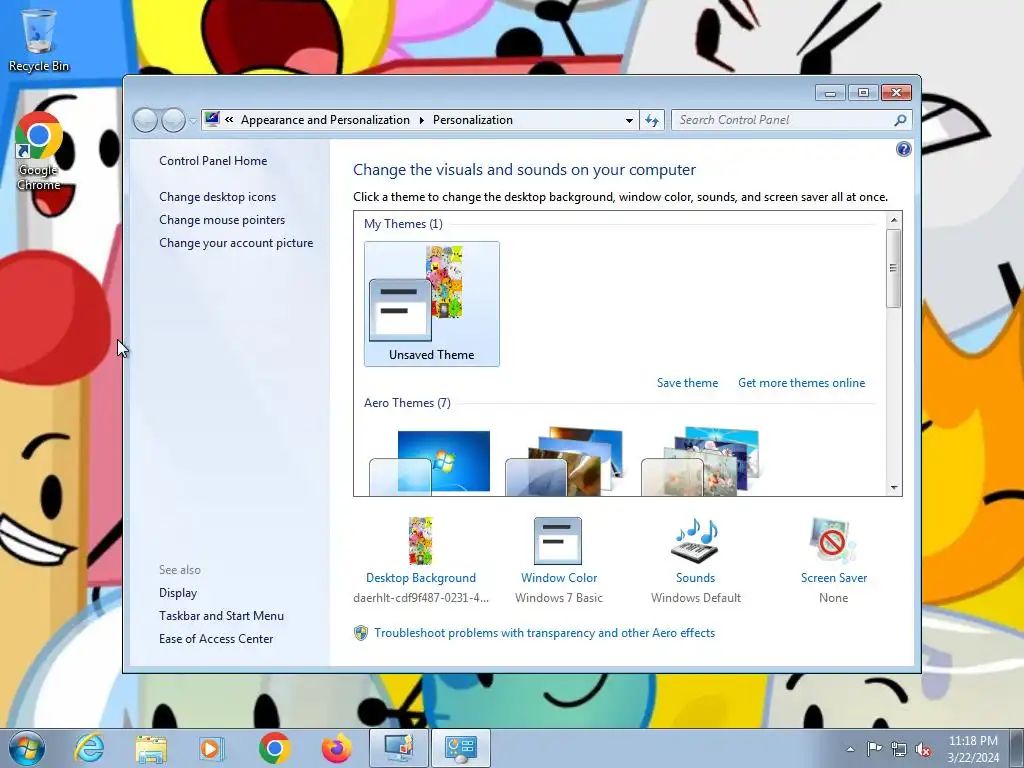Click the search magnifier icon

point(901,120)
